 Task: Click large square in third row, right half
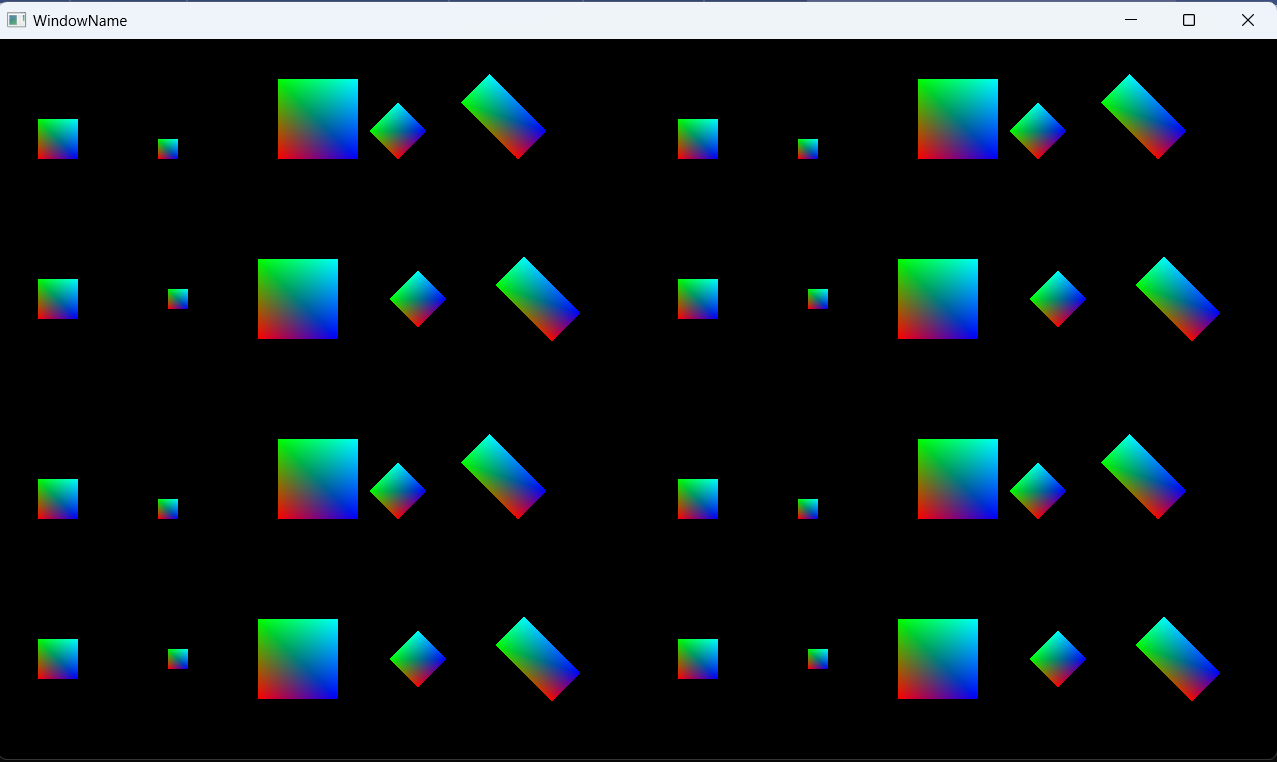[x=958, y=479]
